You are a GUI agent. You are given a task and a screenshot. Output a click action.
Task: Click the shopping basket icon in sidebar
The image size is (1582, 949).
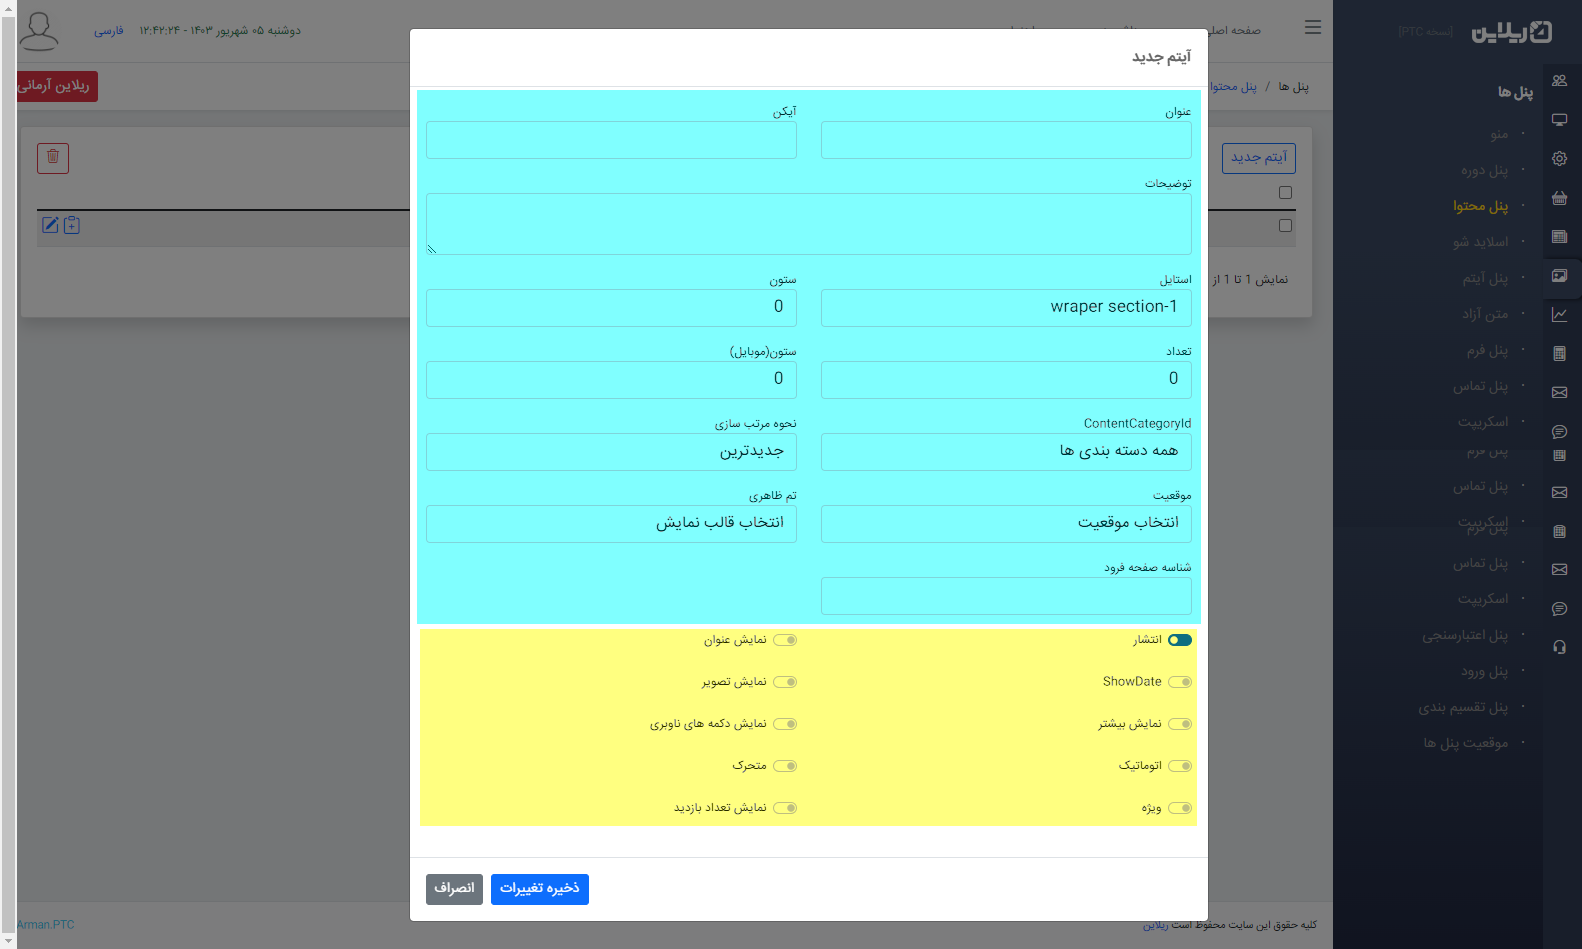[x=1559, y=198]
